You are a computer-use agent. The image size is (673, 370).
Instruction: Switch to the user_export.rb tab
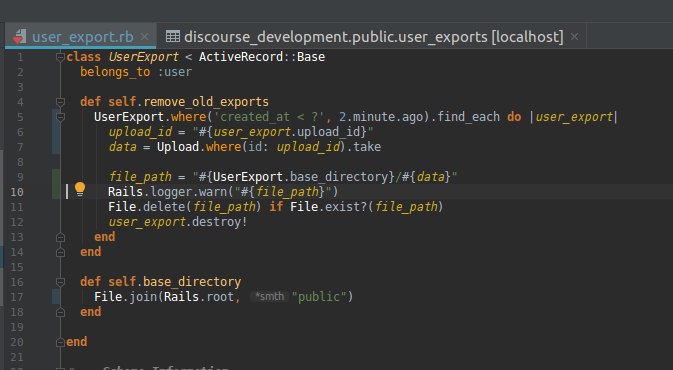coord(83,37)
